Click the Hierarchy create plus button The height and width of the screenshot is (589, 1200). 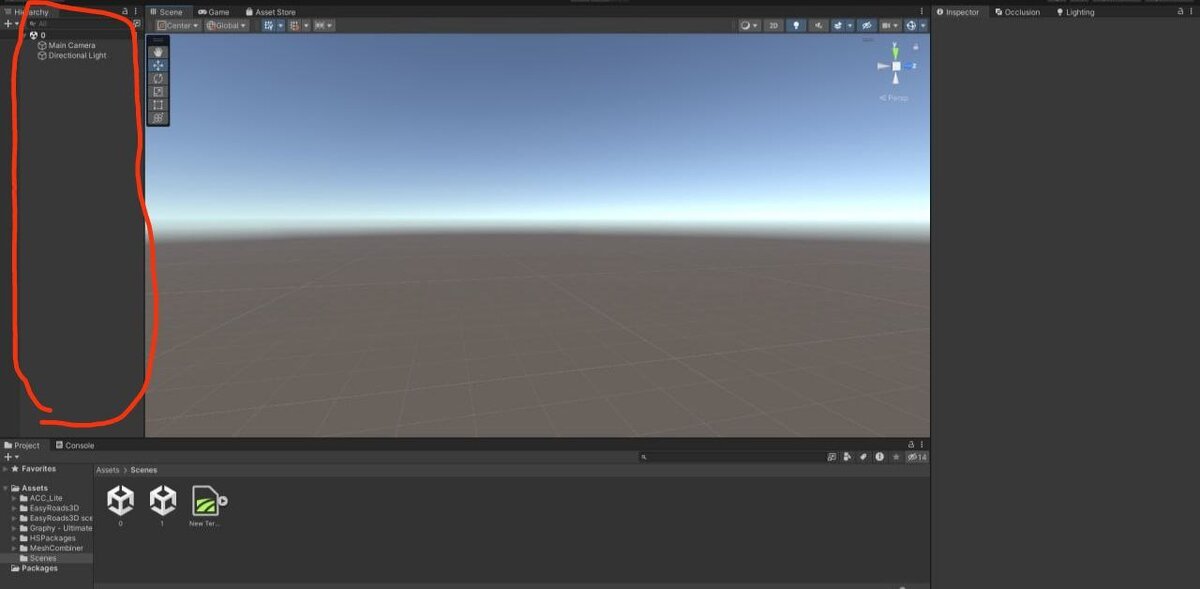pos(8,23)
